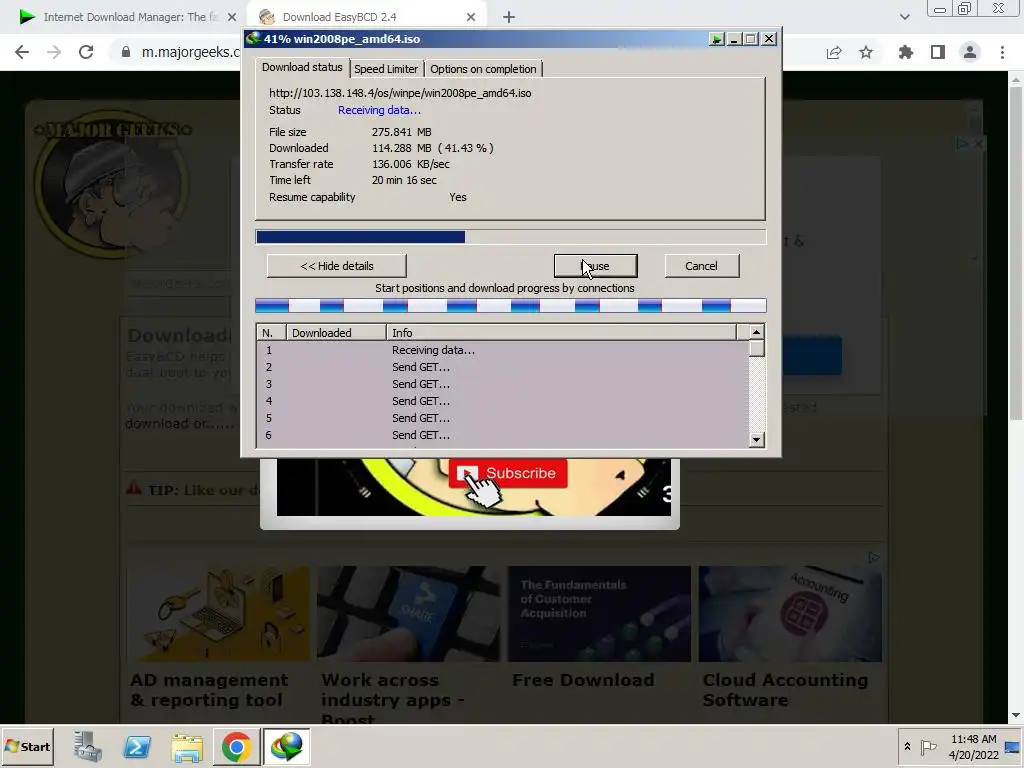This screenshot has width=1024, height=768.
Task: Switch to Chrome in taskbar
Action: tap(236, 746)
